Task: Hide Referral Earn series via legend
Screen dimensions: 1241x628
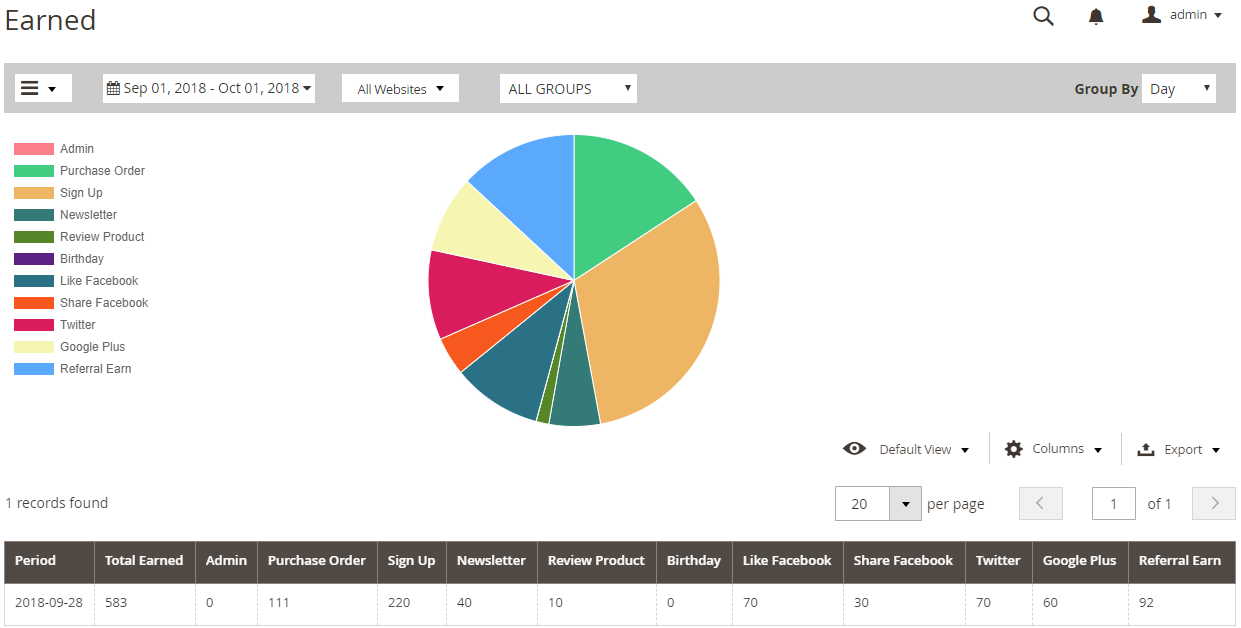Action: click(x=95, y=369)
